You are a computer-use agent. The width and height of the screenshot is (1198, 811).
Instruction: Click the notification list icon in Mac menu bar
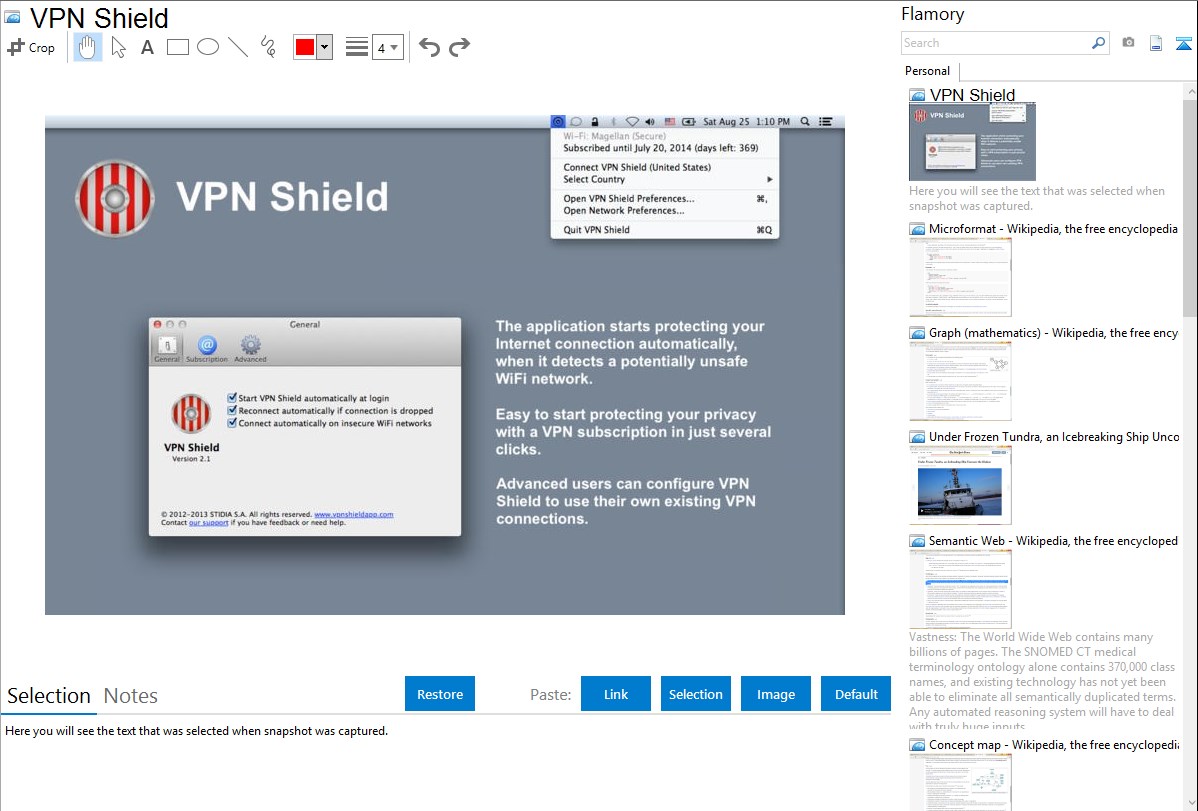[826, 122]
